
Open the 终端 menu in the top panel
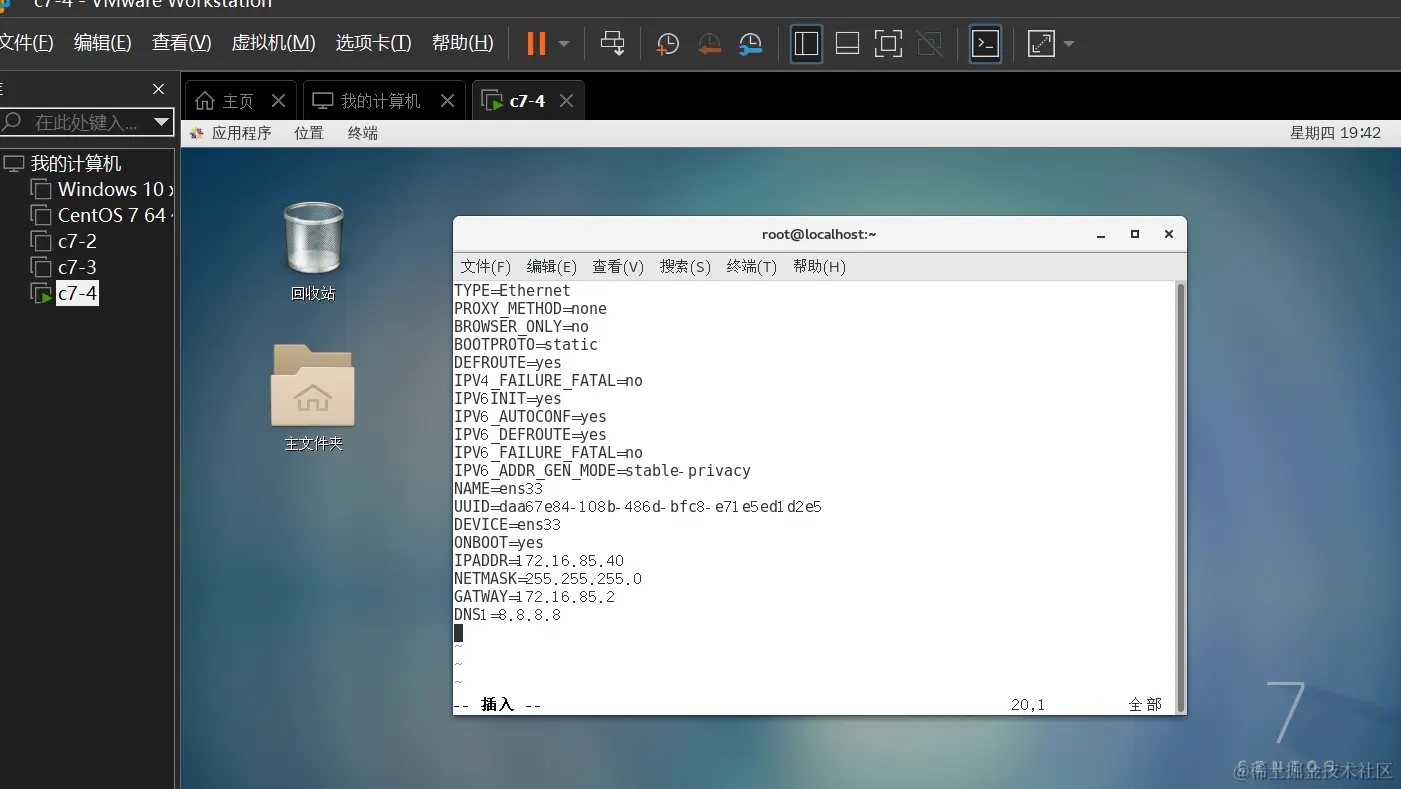pyautogui.click(x=363, y=133)
